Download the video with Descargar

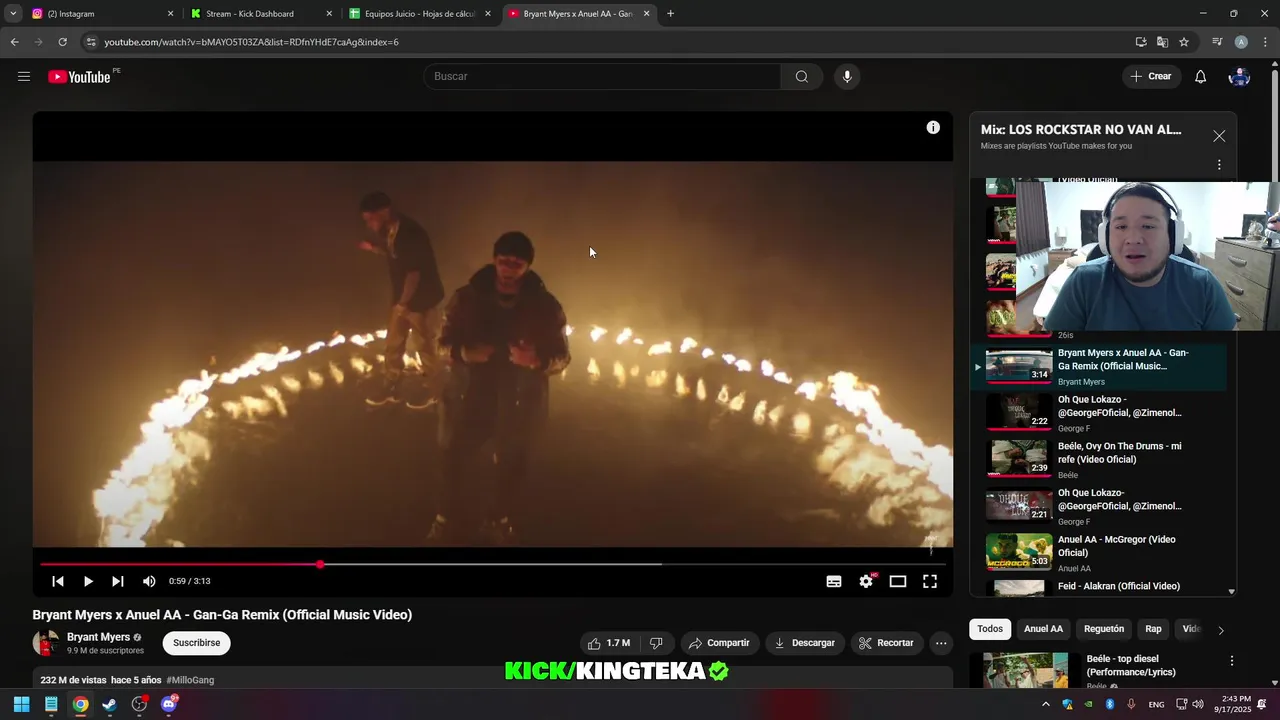tap(805, 643)
